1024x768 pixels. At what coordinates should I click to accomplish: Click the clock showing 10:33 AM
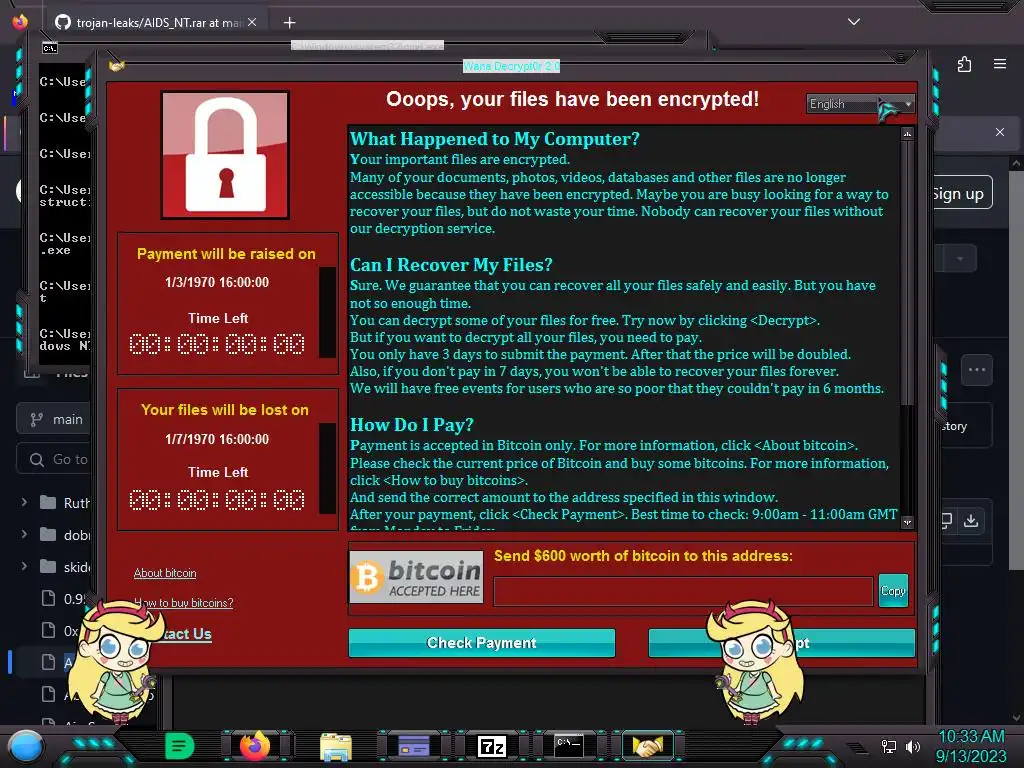coord(971,736)
